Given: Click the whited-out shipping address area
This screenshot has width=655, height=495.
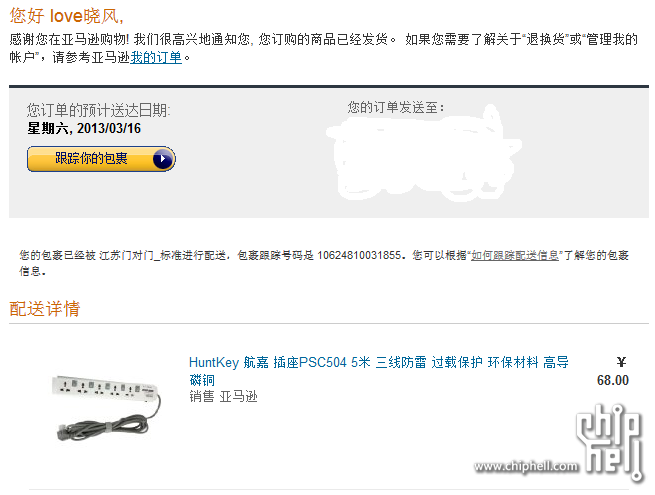Looking at the screenshot, I should click(x=424, y=157).
